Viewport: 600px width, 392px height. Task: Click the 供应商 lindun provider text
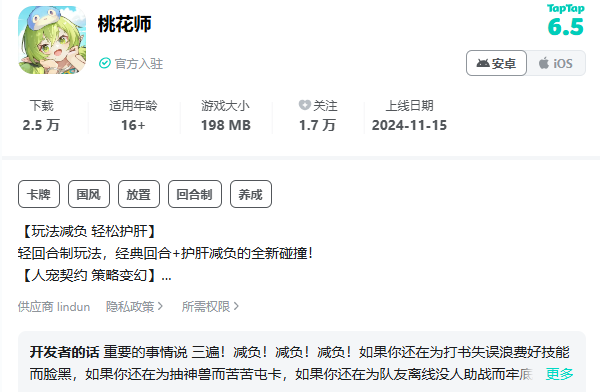[54, 307]
